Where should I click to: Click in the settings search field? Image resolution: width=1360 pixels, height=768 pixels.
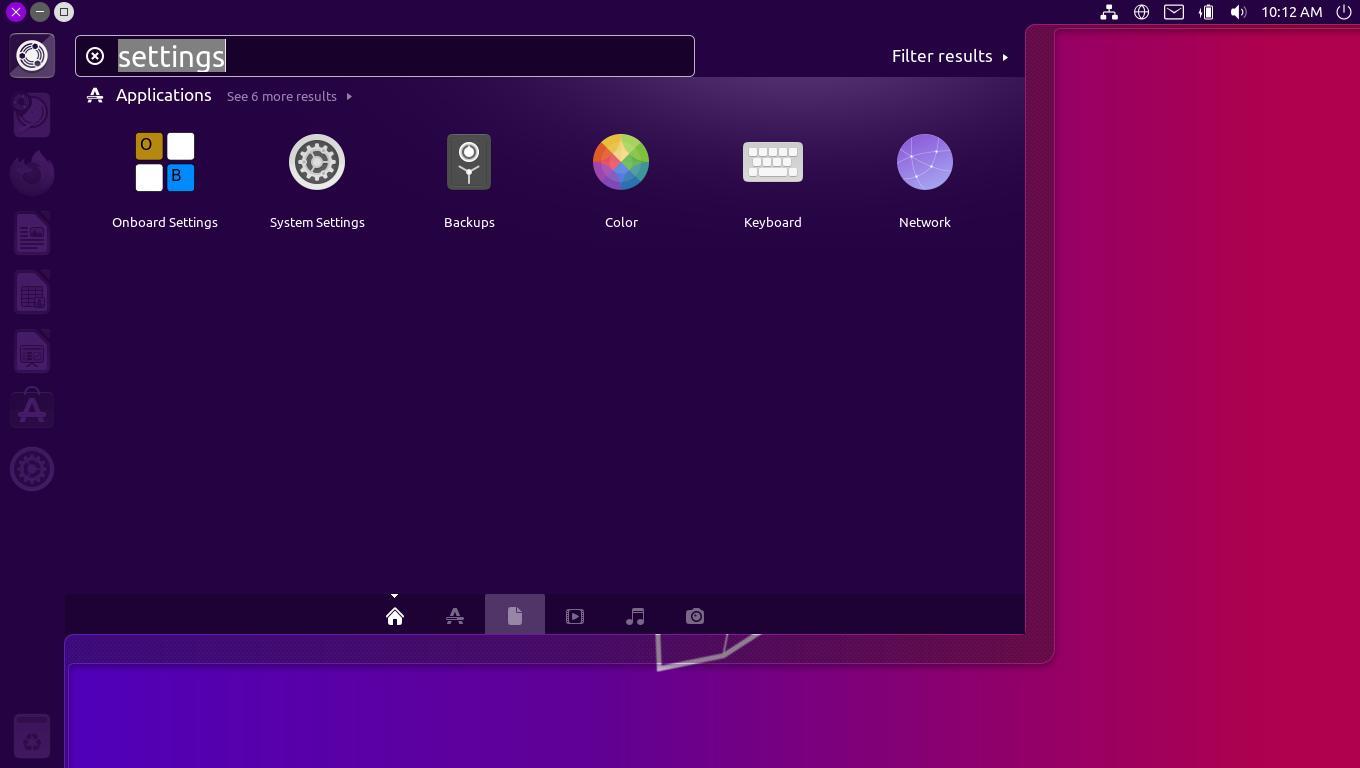[450, 56]
